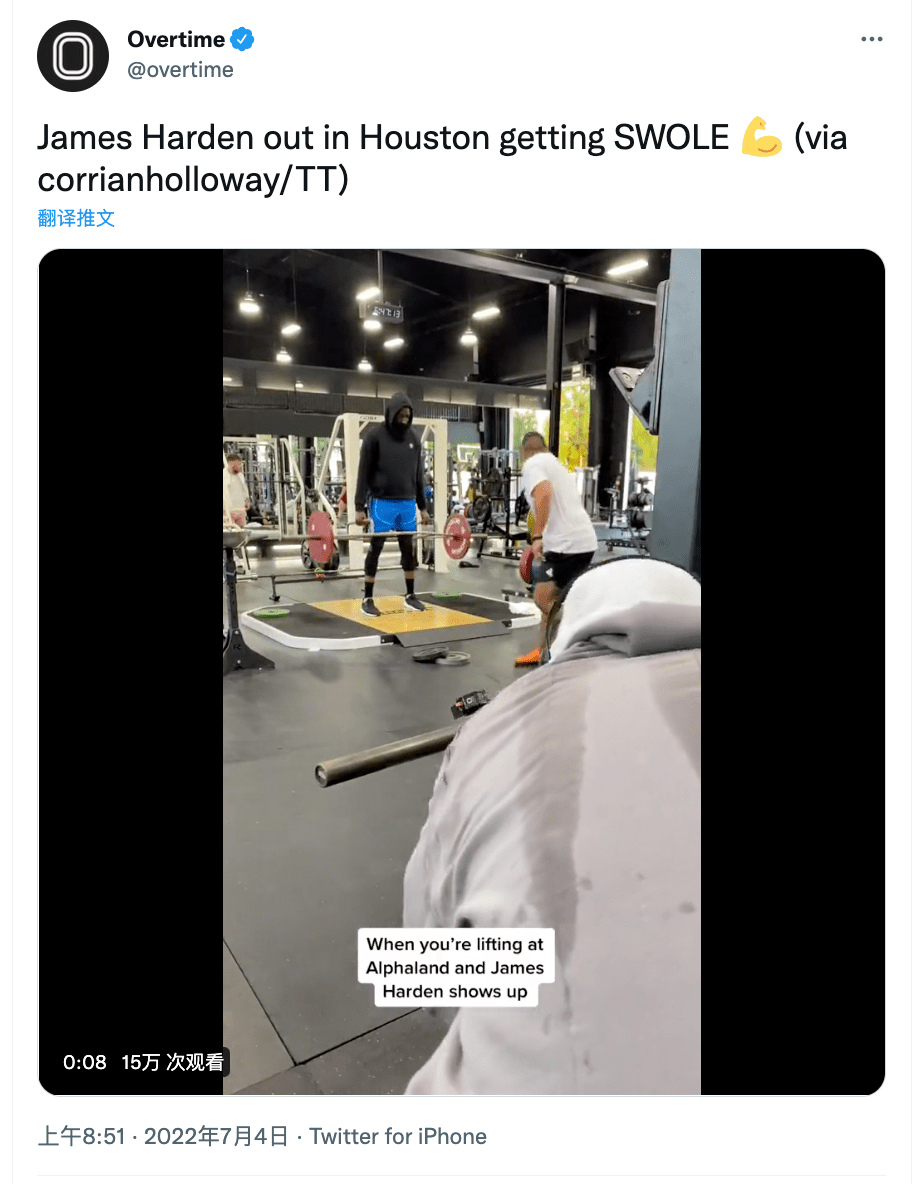
Task: Click the ceiling clock in the video
Action: (387, 312)
